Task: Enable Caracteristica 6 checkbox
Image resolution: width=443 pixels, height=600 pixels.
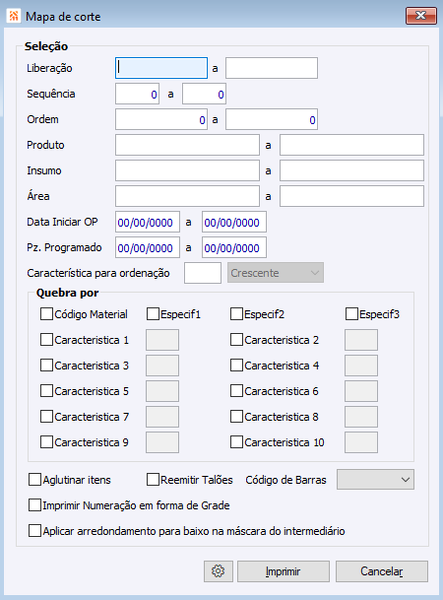Action: pos(236,391)
